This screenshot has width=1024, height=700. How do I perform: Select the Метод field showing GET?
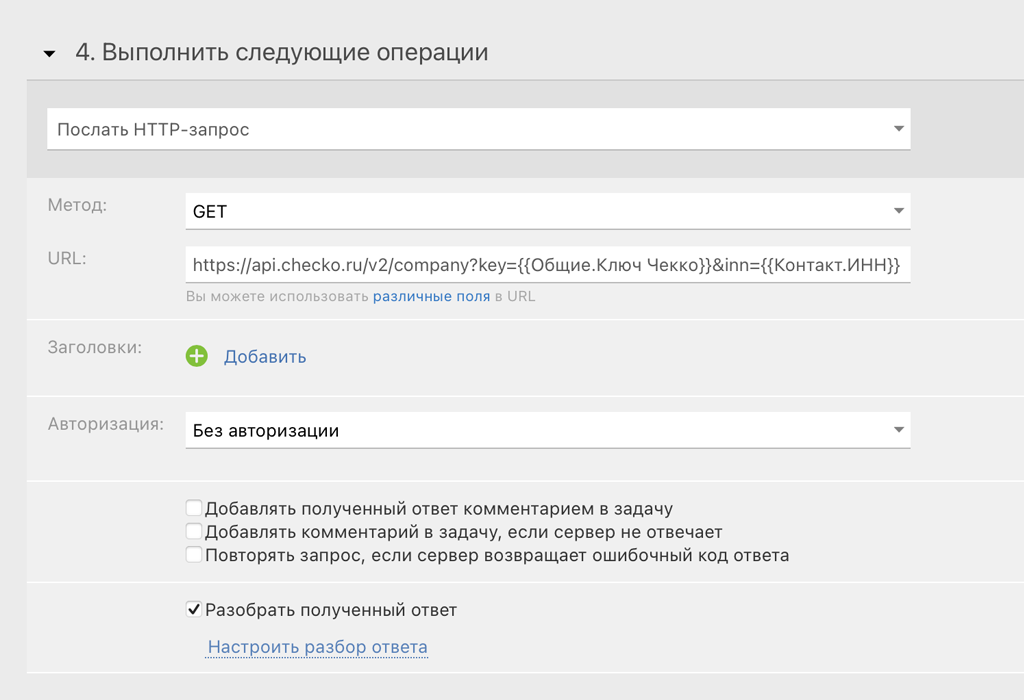tap(500, 211)
